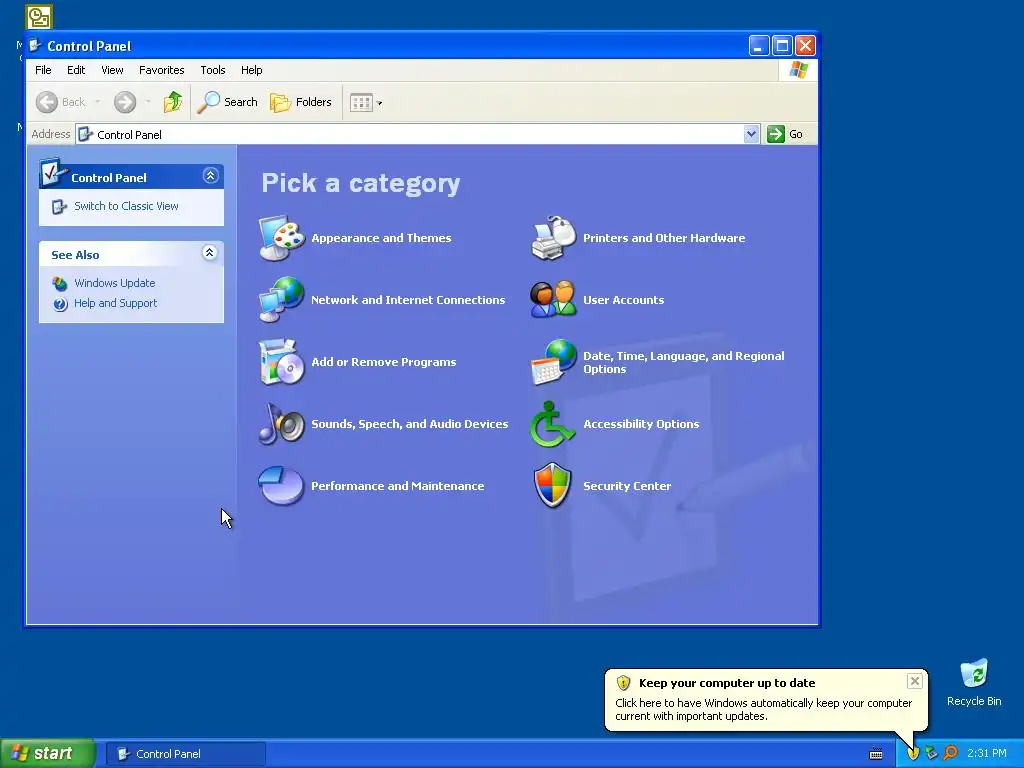Viewport: 1024px width, 768px height.
Task: Click the User Accounts people icon
Action: click(553, 300)
